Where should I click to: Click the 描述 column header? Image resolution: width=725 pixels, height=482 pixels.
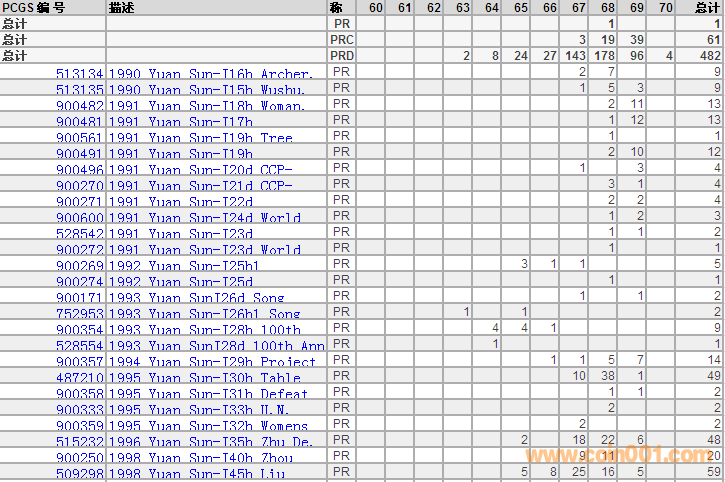[120, 8]
